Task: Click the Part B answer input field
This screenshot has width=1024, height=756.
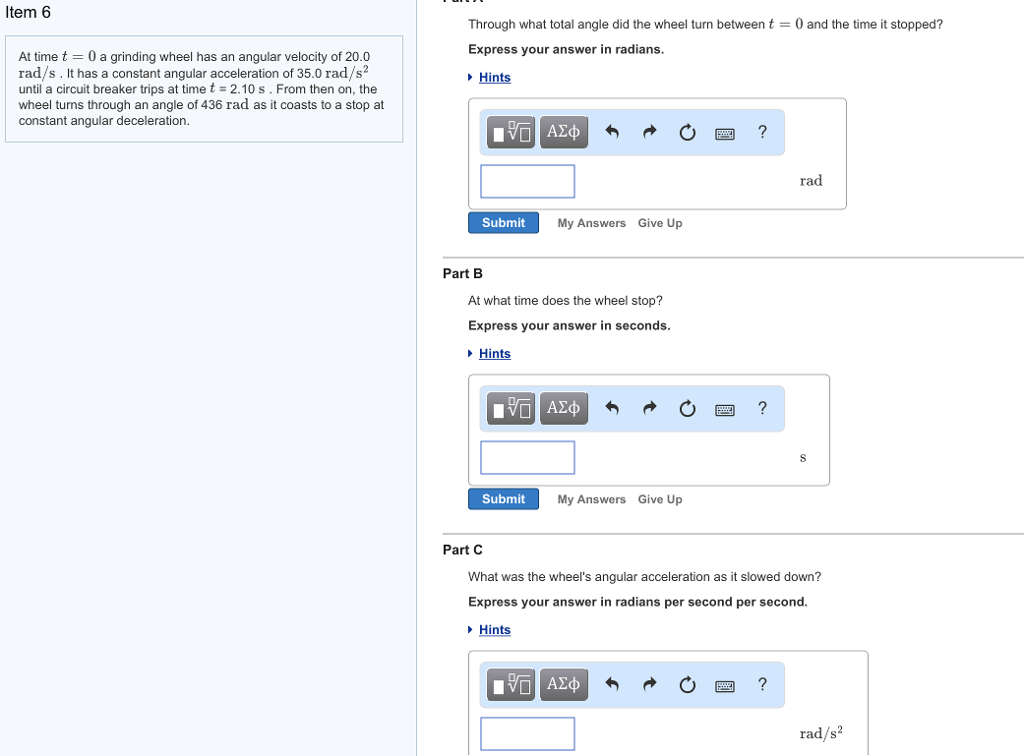Action: (x=527, y=457)
